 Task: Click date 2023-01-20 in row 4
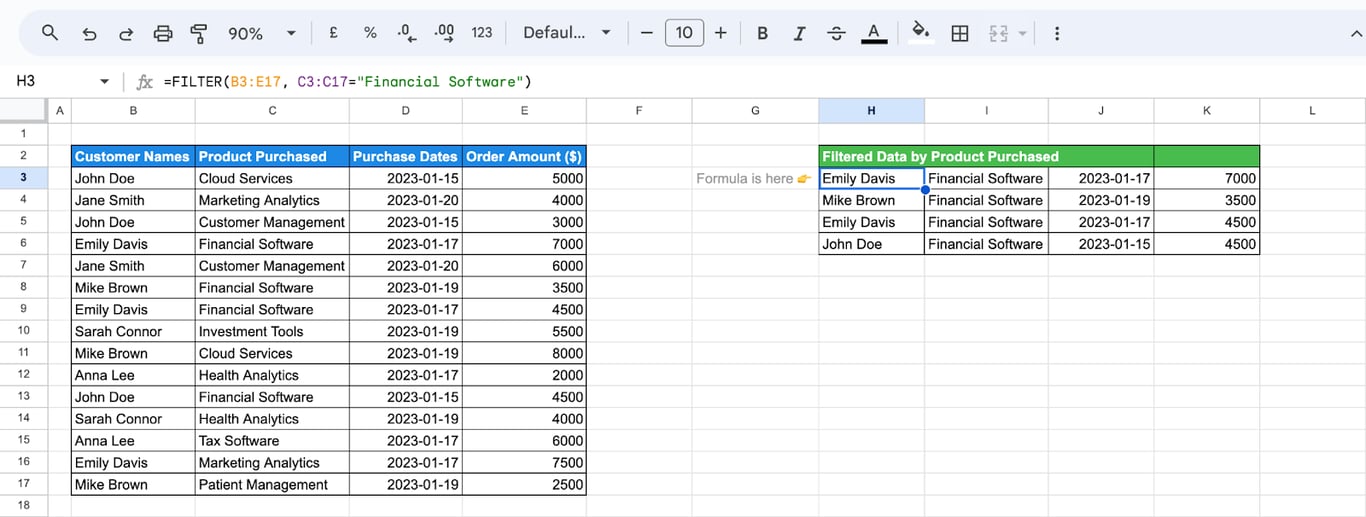coord(405,200)
